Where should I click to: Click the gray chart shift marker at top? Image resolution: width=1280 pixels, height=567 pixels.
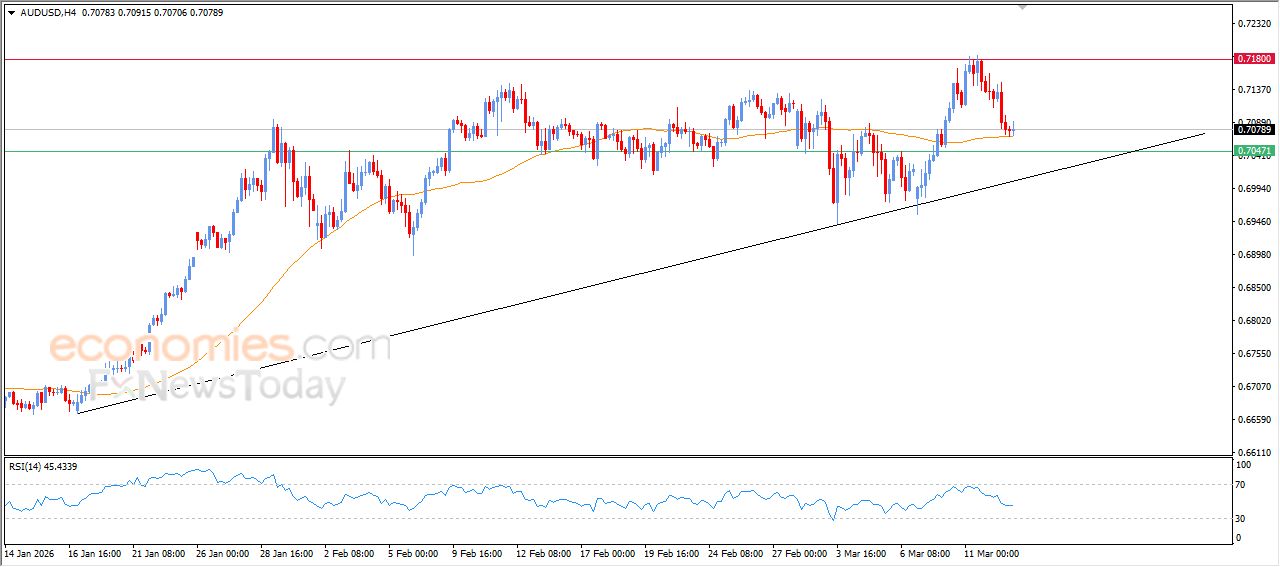(1022, 6)
